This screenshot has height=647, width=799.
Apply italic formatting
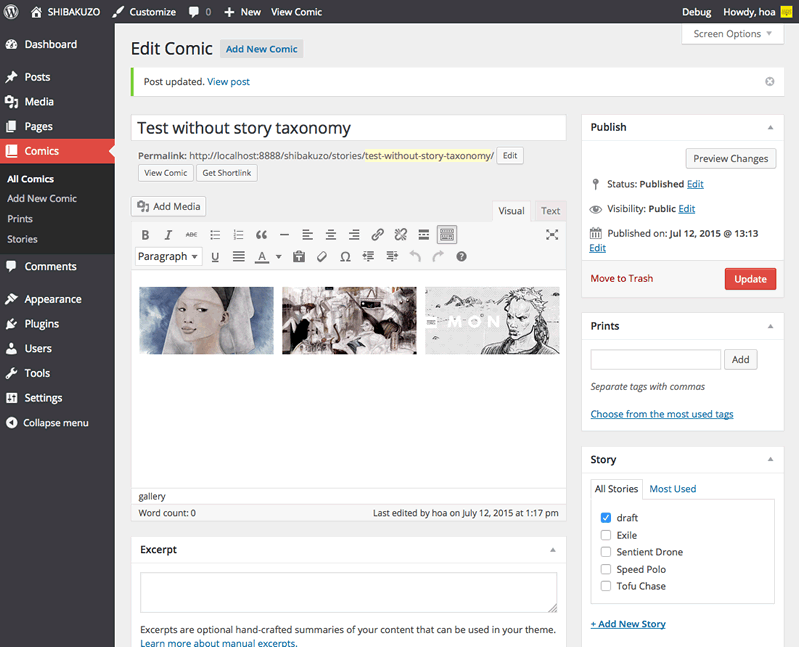tap(168, 235)
